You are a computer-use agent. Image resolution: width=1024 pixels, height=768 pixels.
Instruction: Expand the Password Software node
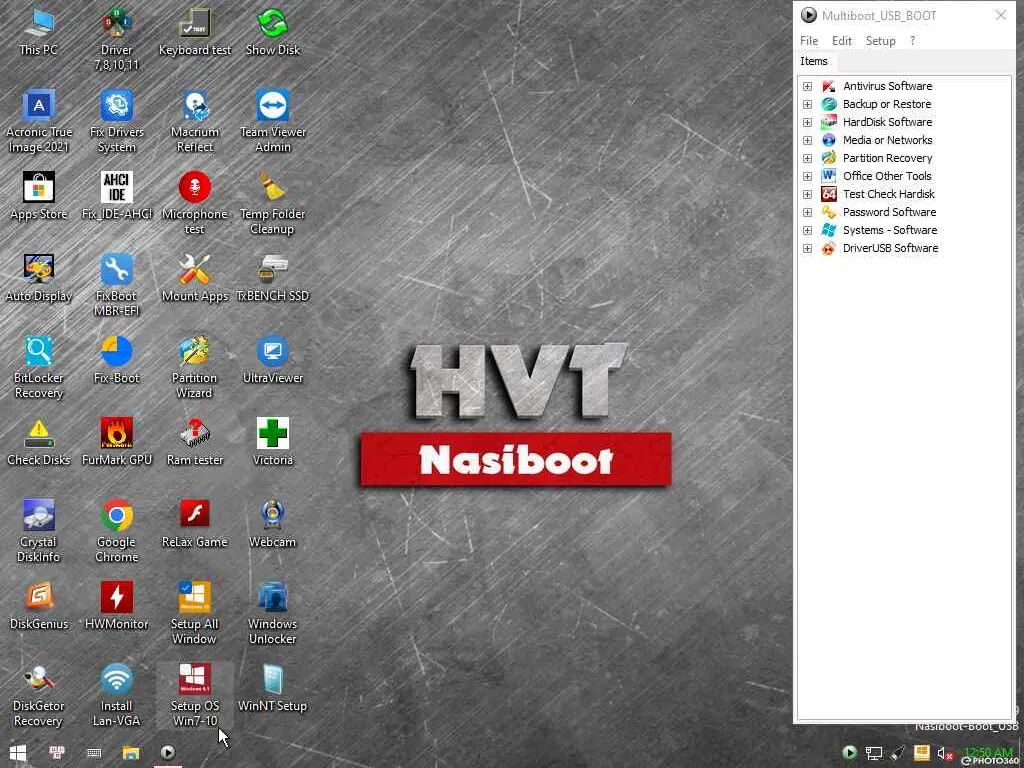[x=807, y=212]
